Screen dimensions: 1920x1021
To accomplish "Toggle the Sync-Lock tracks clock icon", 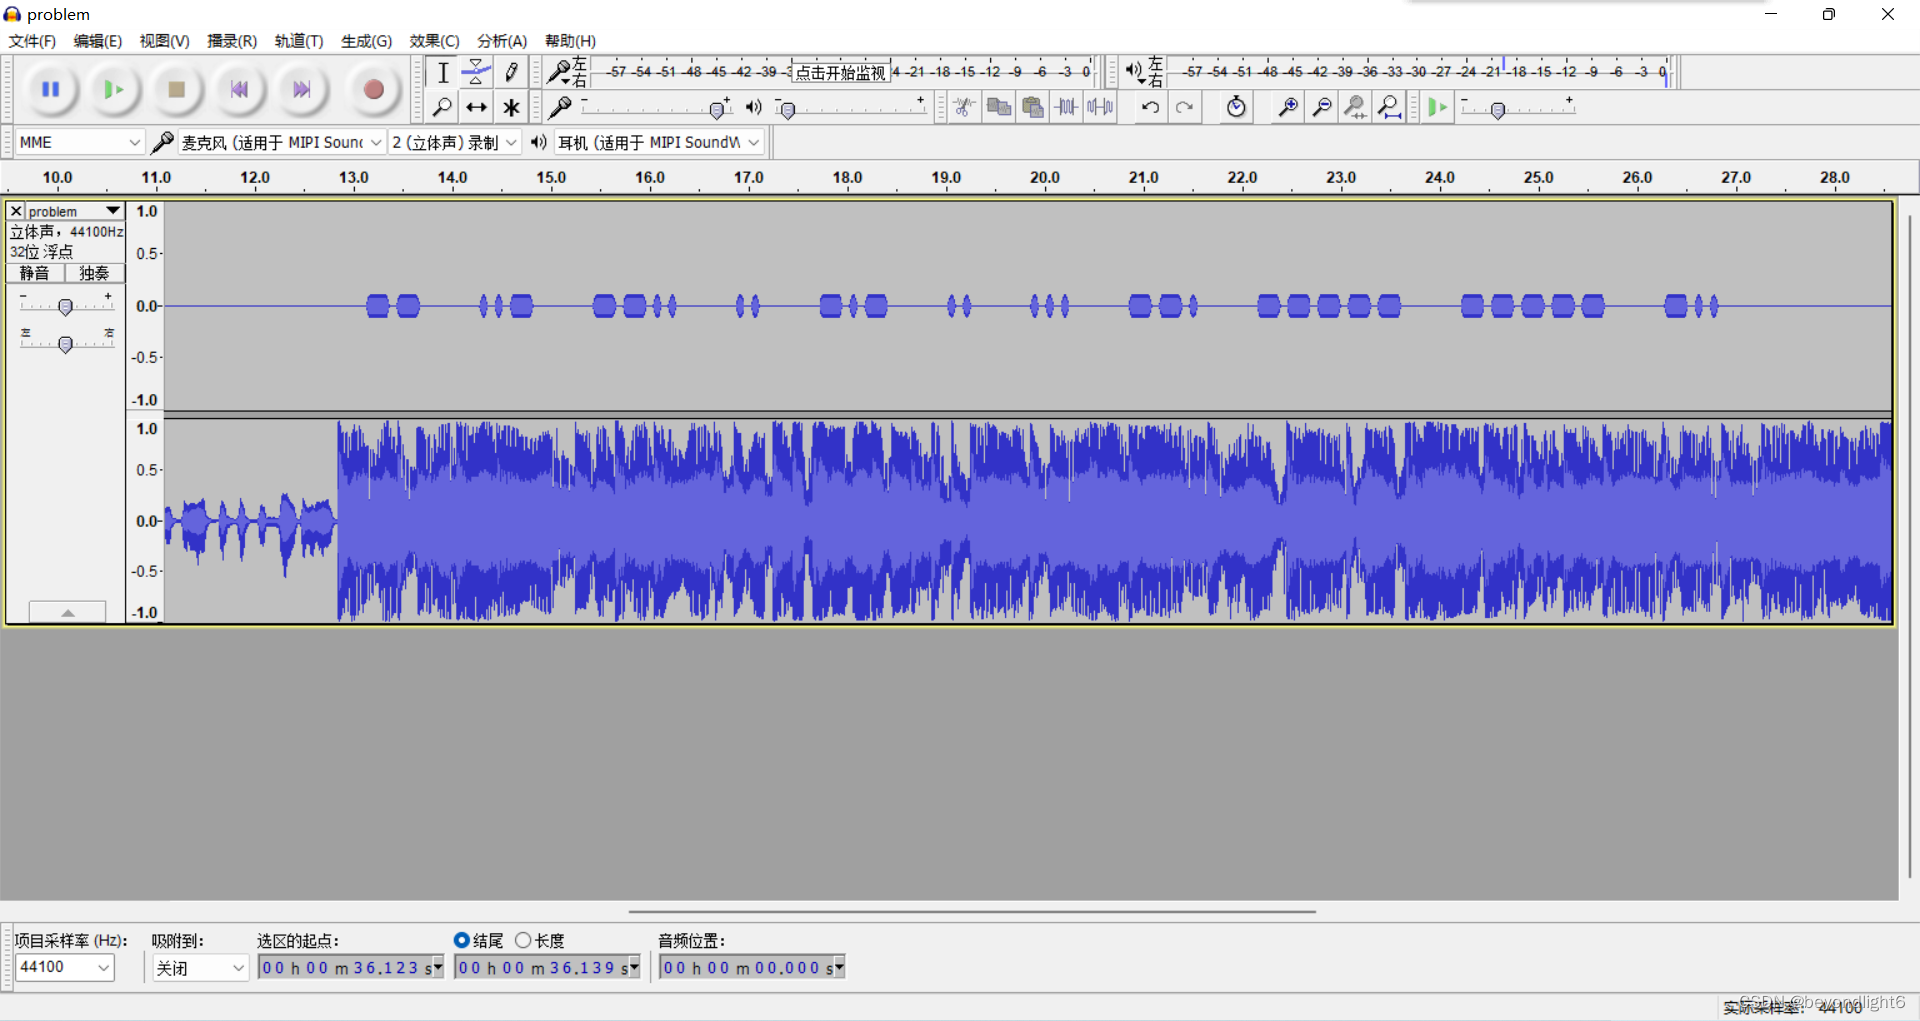I will (x=1236, y=107).
